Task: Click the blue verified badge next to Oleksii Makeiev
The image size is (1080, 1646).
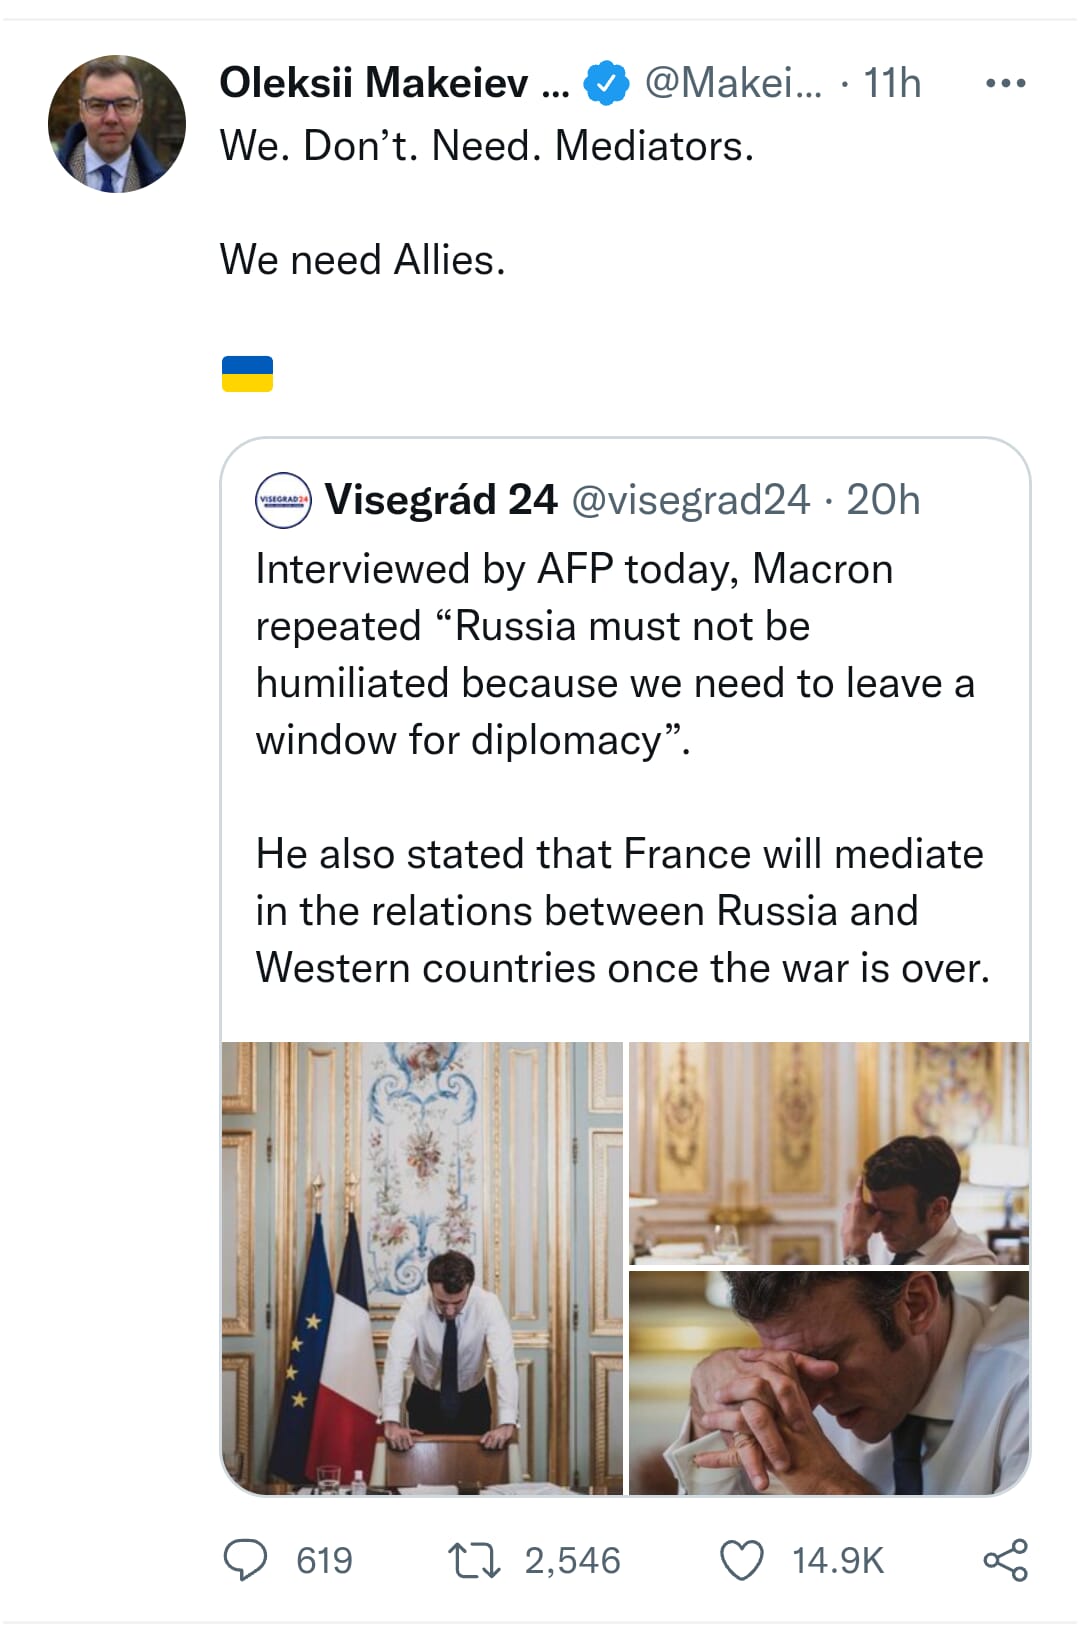Action: [605, 84]
